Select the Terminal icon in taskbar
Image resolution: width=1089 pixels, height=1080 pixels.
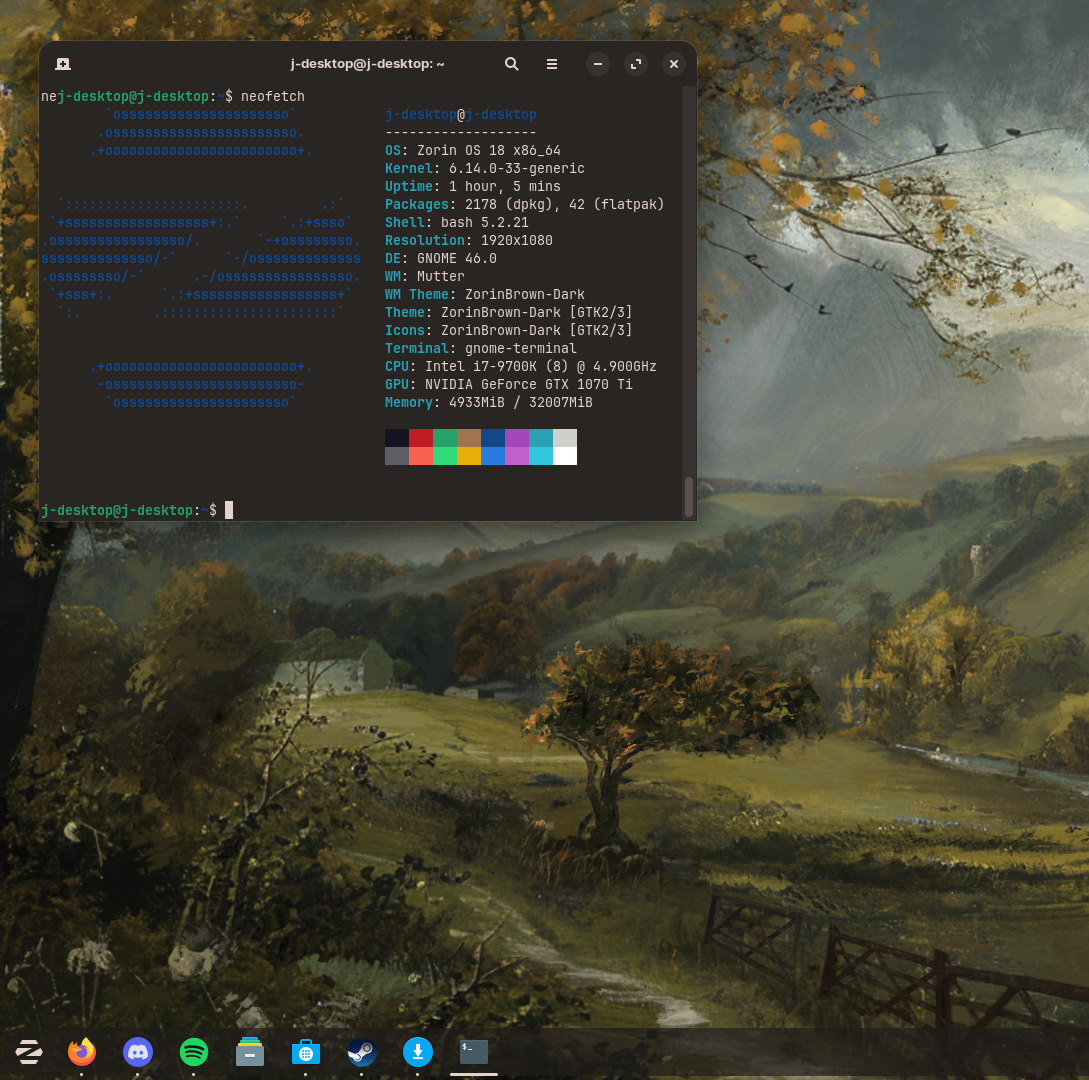pos(474,1052)
